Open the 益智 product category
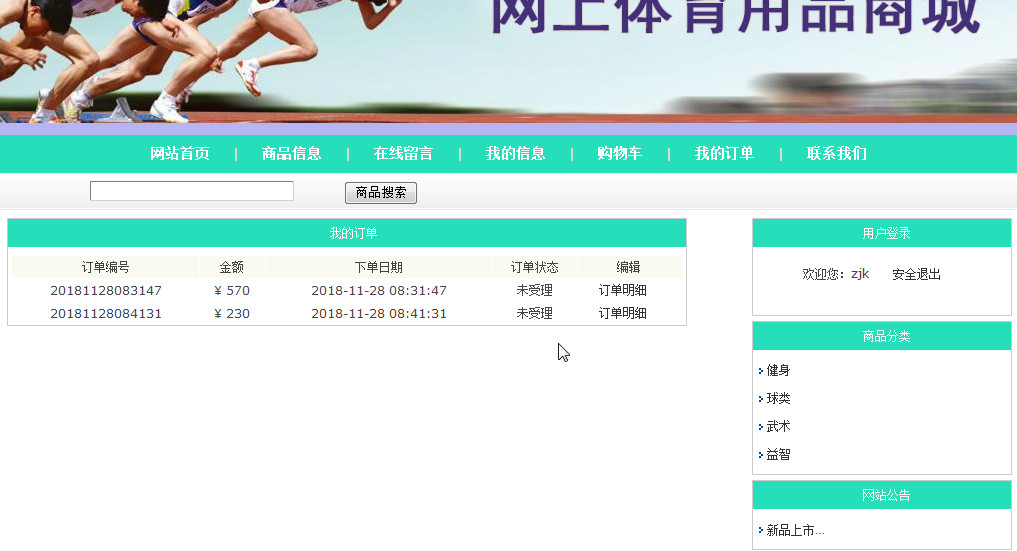 point(778,454)
